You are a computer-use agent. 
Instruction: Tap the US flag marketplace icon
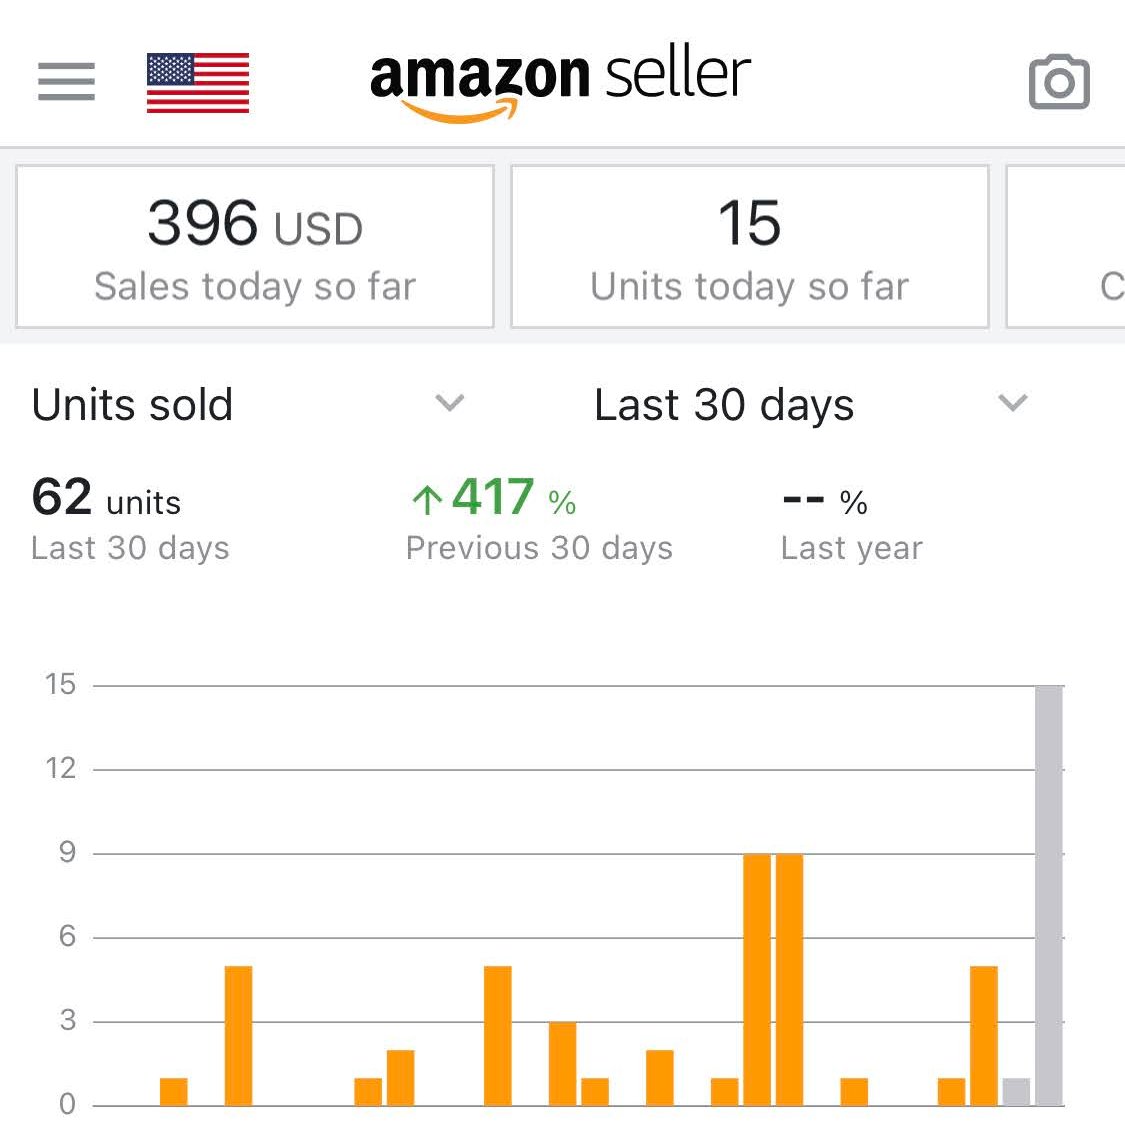[198, 83]
